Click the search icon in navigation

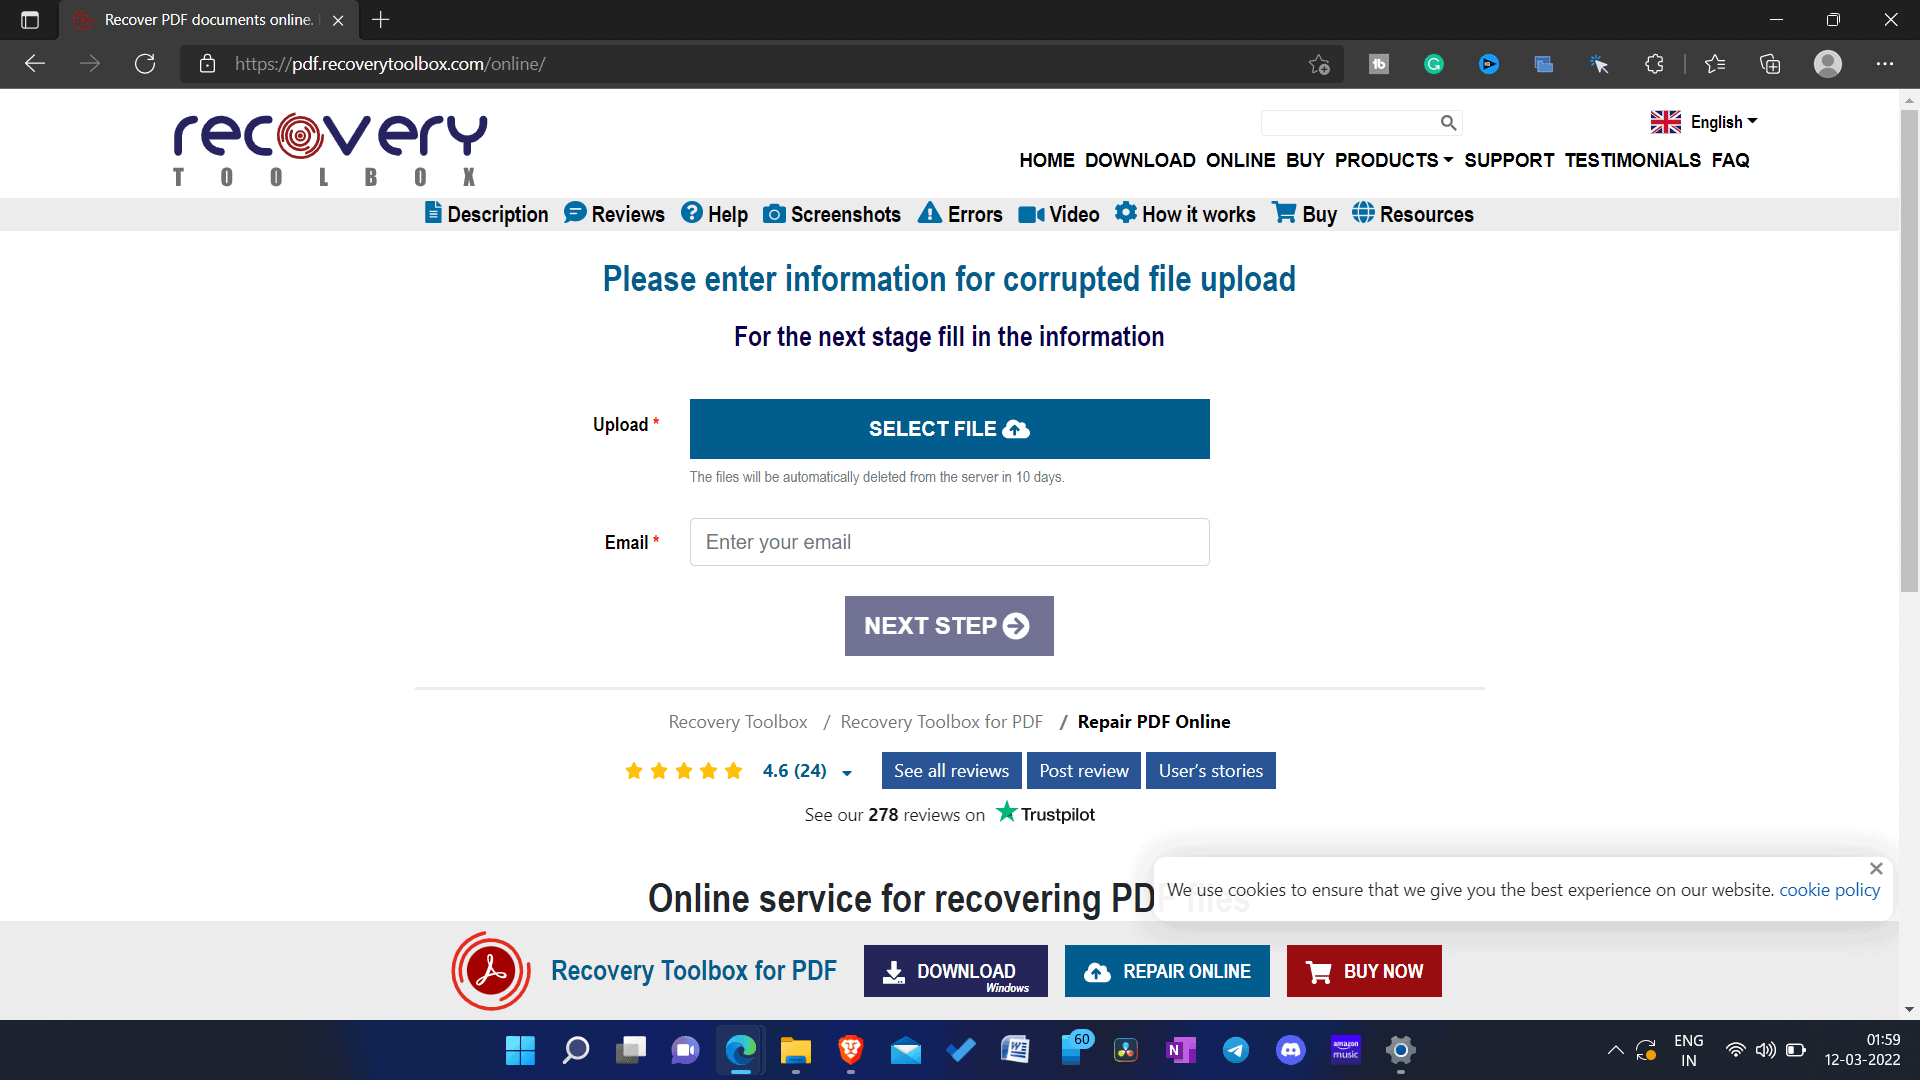point(1449,123)
